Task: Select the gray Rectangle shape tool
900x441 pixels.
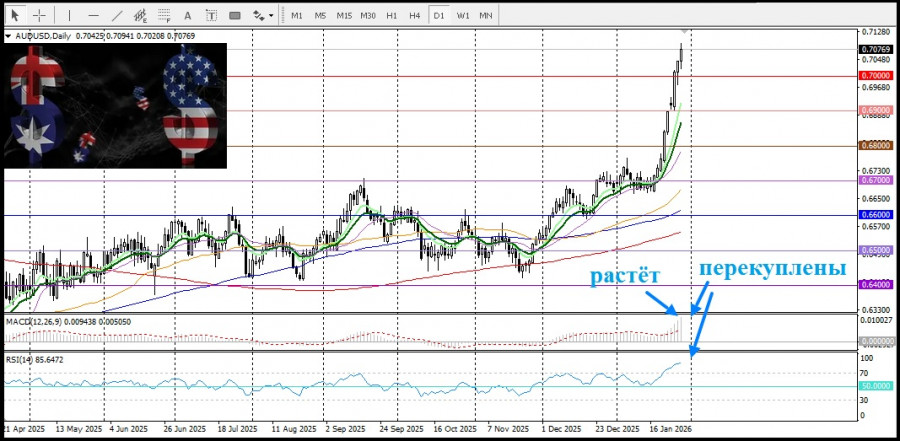Action: coord(235,16)
